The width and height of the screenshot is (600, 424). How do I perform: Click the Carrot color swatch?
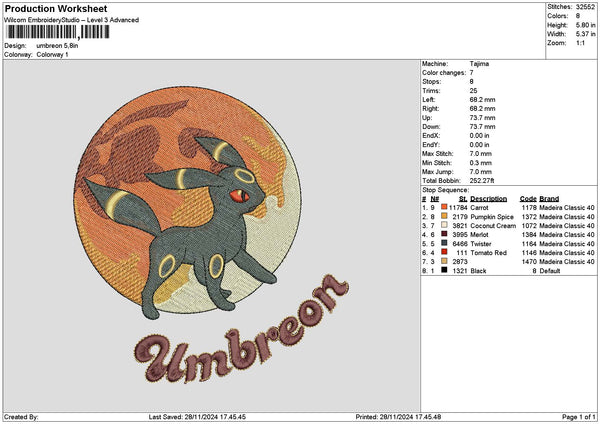point(444,207)
